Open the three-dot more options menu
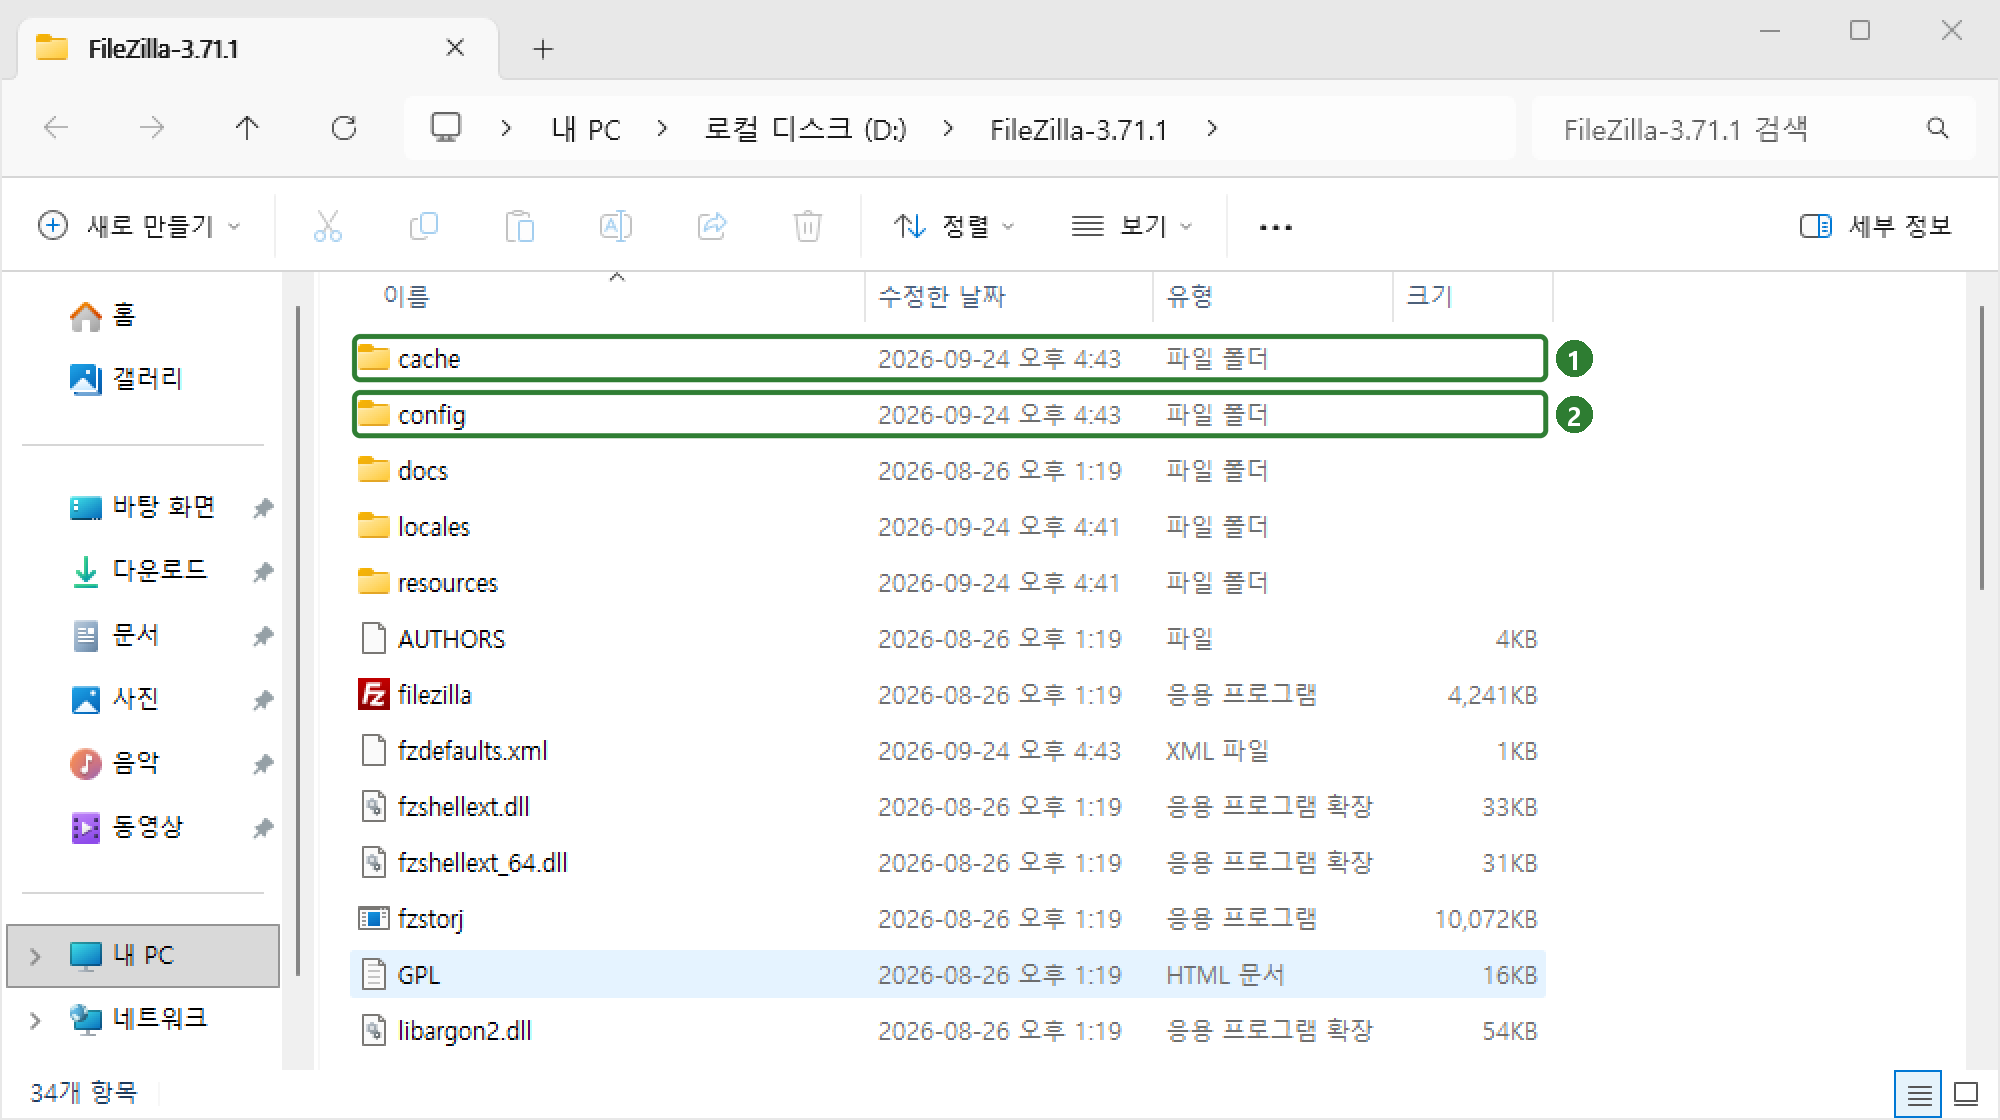The image size is (2000, 1120). [1275, 227]
